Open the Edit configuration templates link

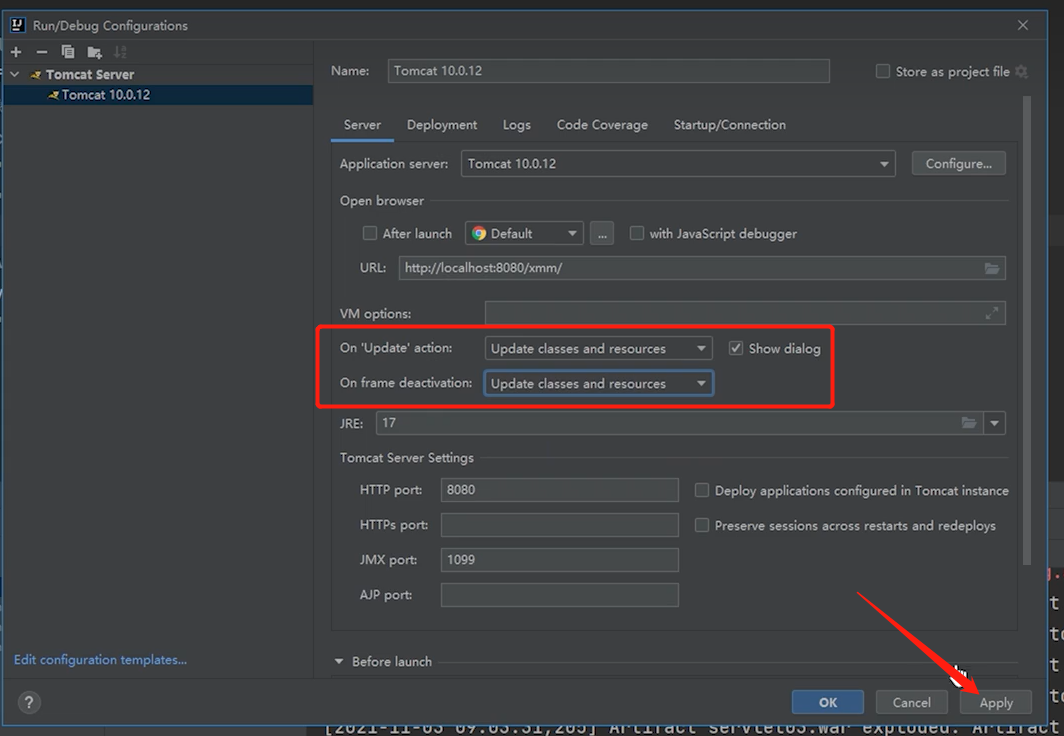[100, 659]
